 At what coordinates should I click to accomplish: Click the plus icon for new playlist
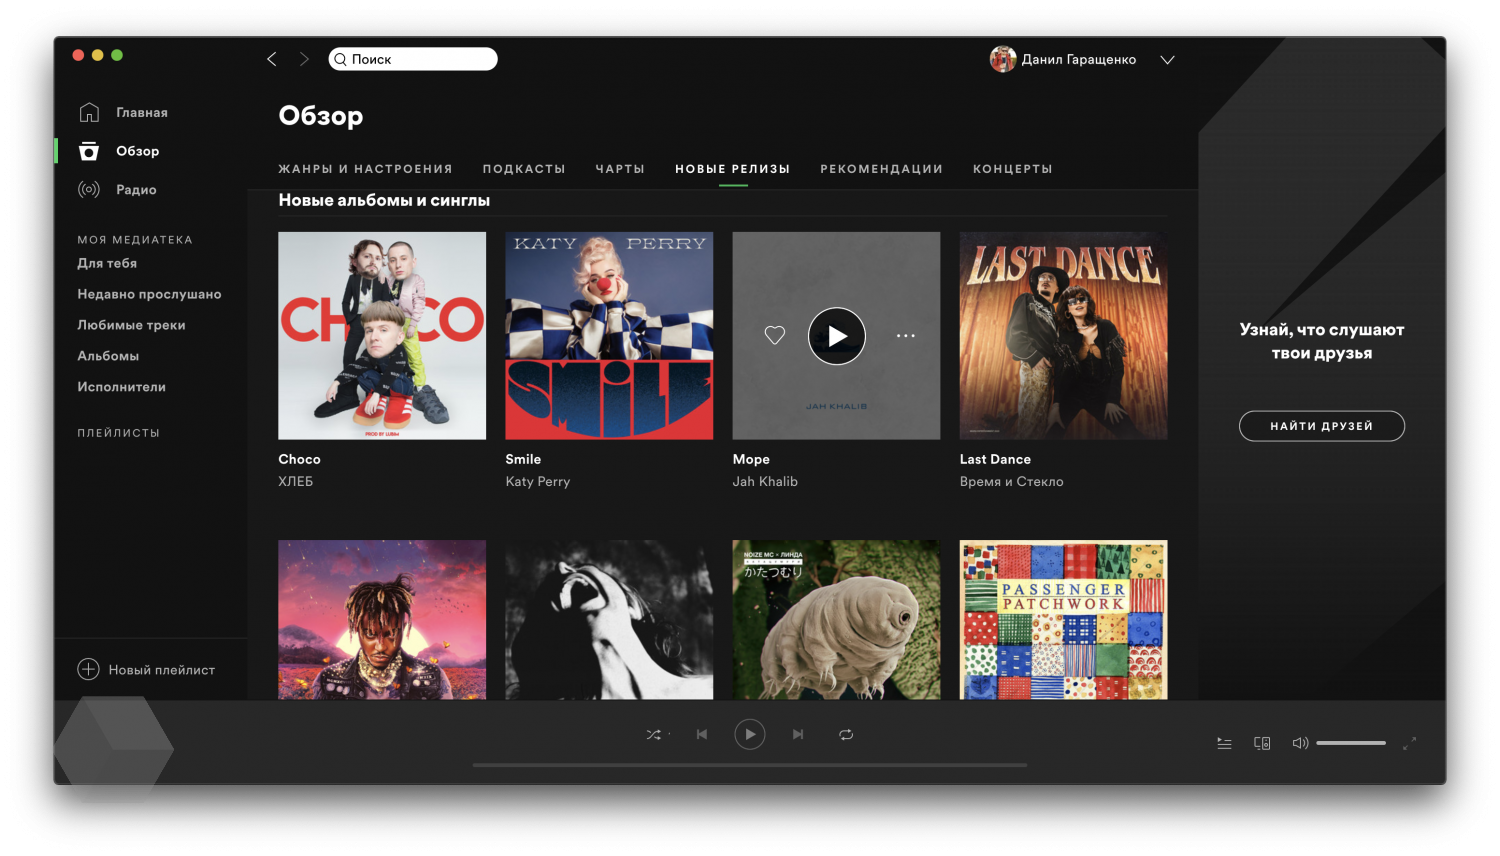click(88, 669)
